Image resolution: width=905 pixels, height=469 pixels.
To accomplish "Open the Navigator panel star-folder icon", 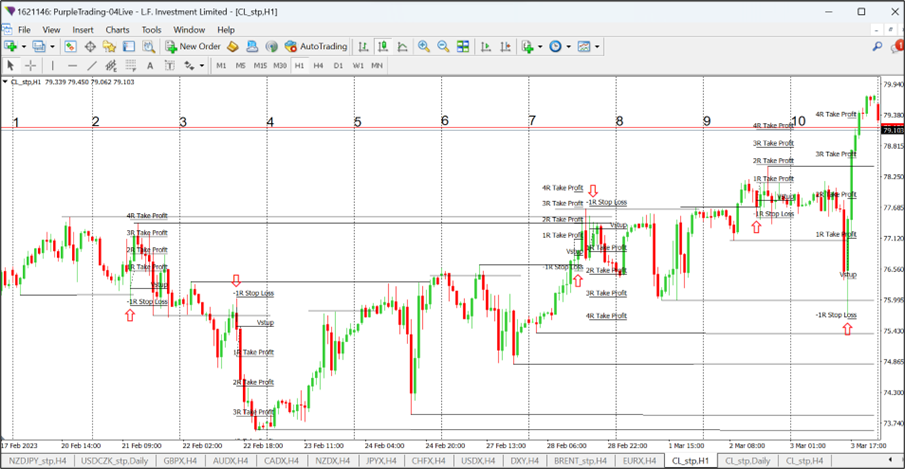I will [109, 46].
